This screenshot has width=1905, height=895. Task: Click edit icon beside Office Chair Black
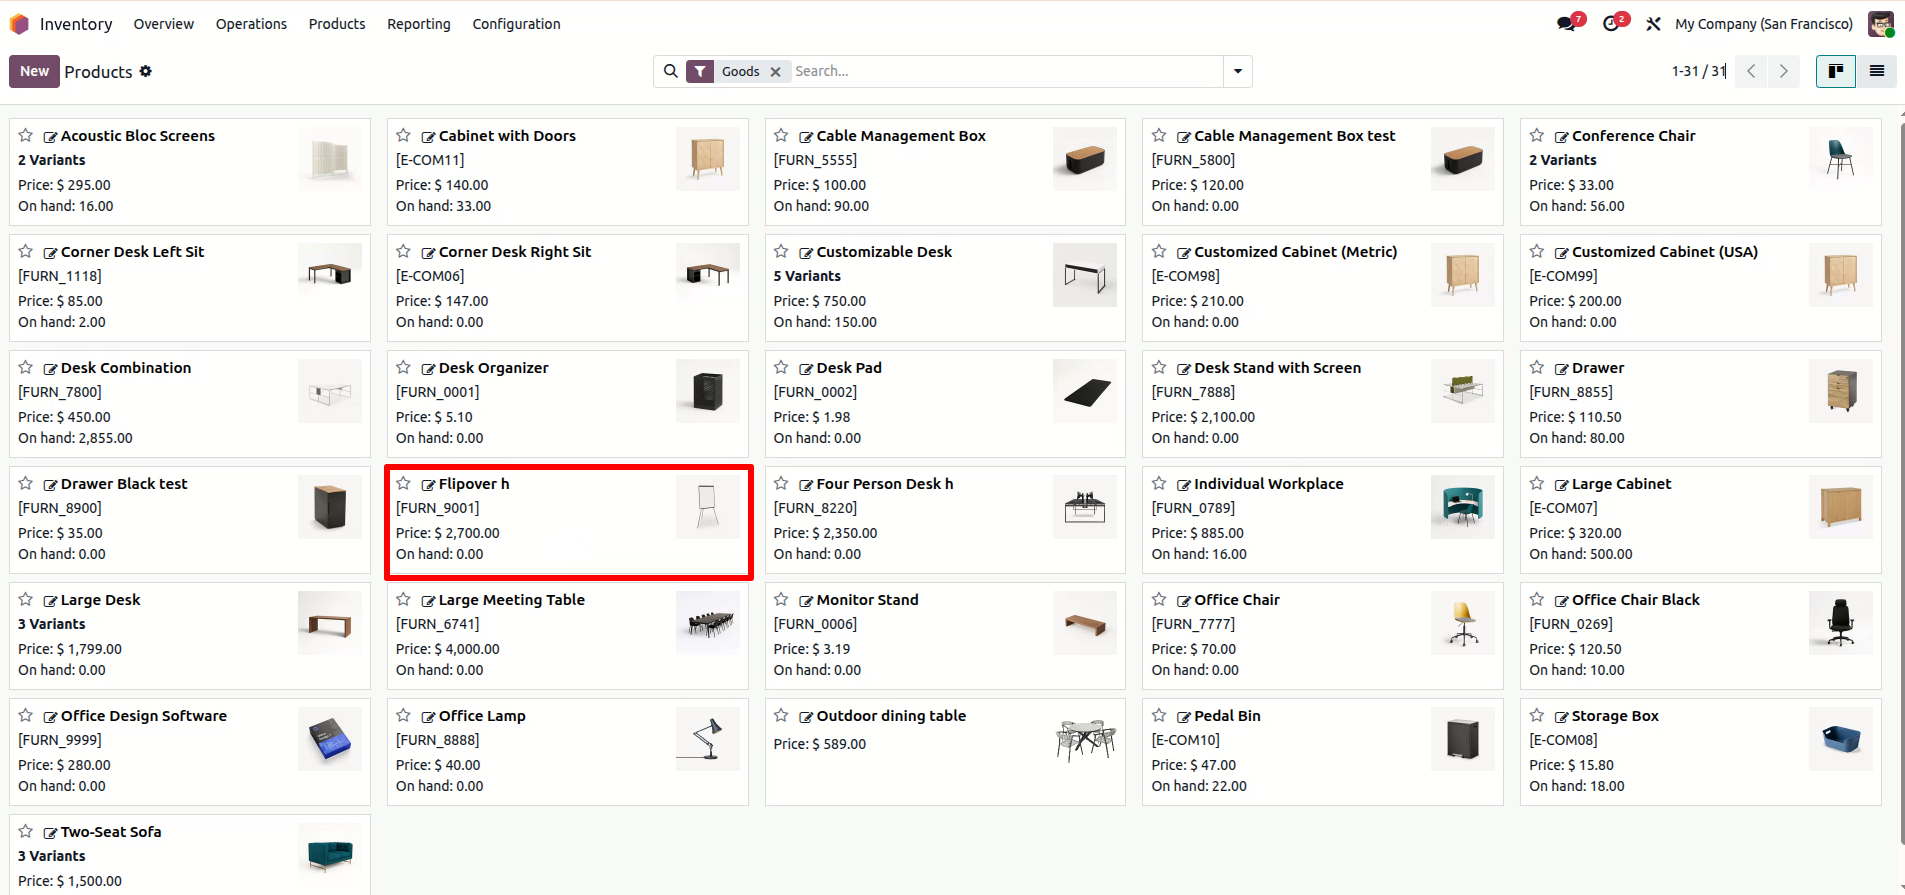click(x=1561, y=601)
